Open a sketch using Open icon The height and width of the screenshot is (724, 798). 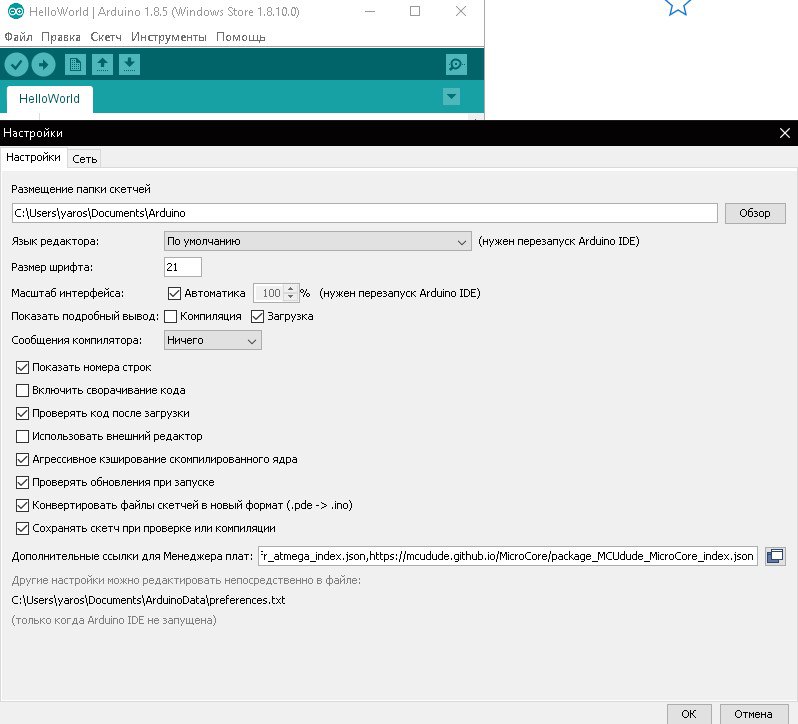coord(102,65)
